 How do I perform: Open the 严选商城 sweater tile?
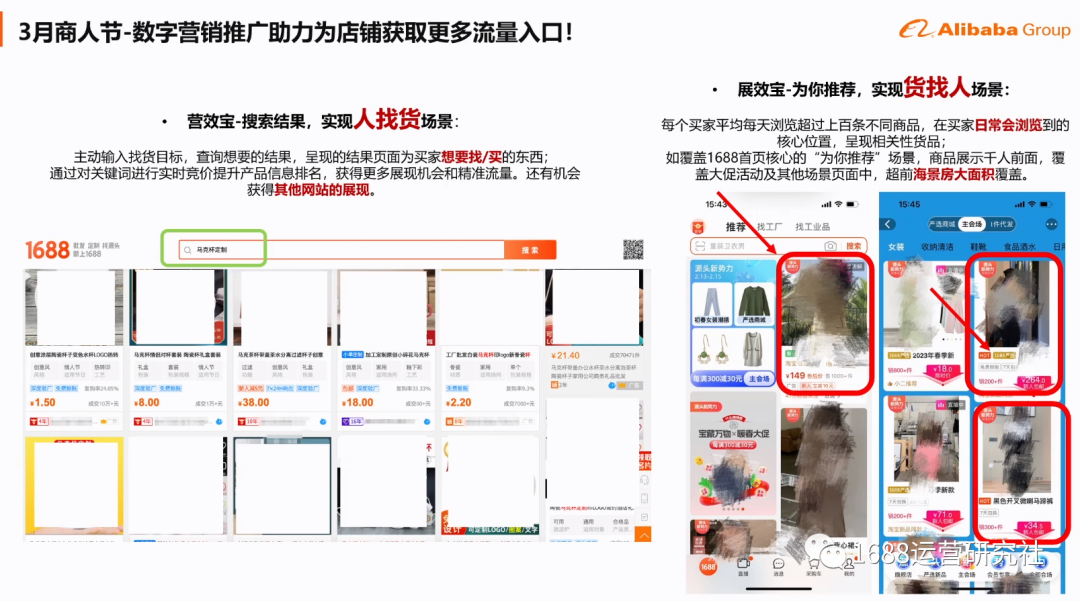[754, 304]
